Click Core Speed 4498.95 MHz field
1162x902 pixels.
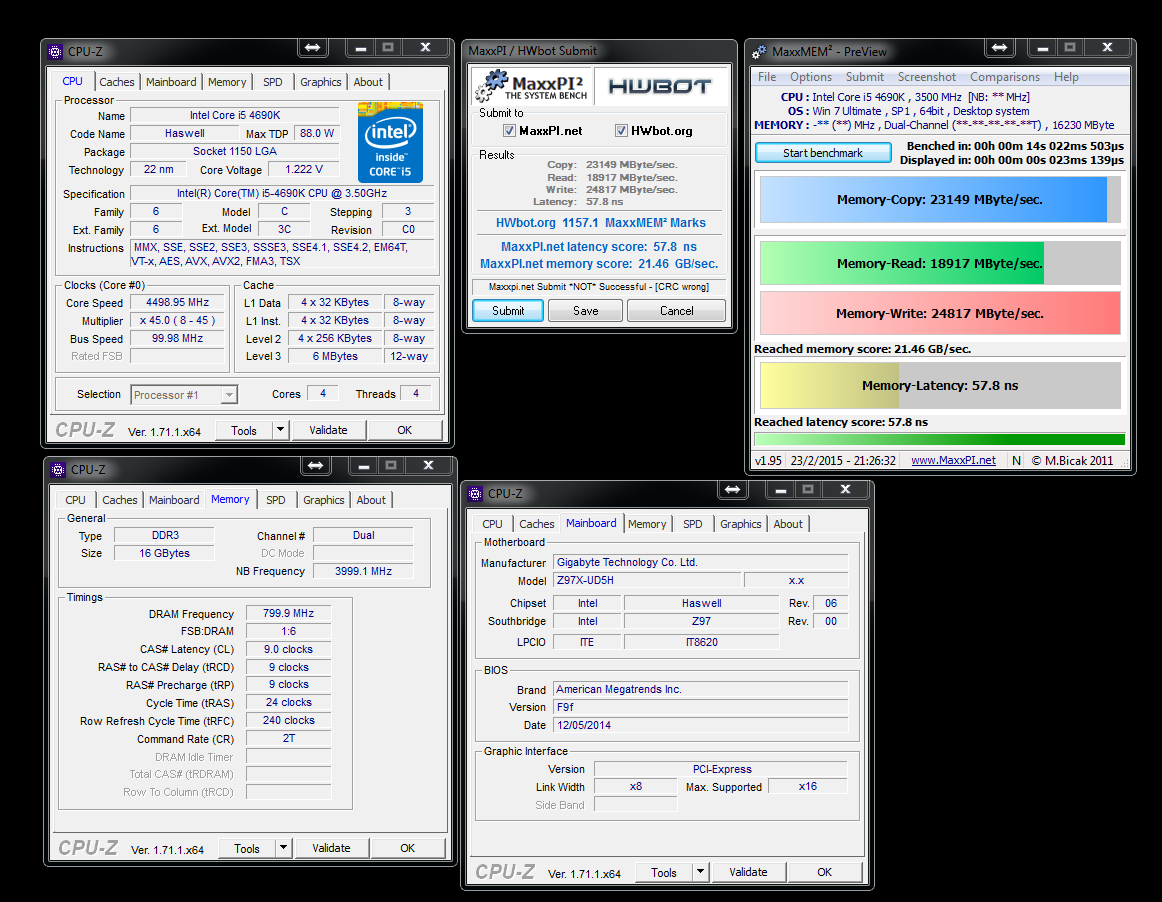(178, 302)
